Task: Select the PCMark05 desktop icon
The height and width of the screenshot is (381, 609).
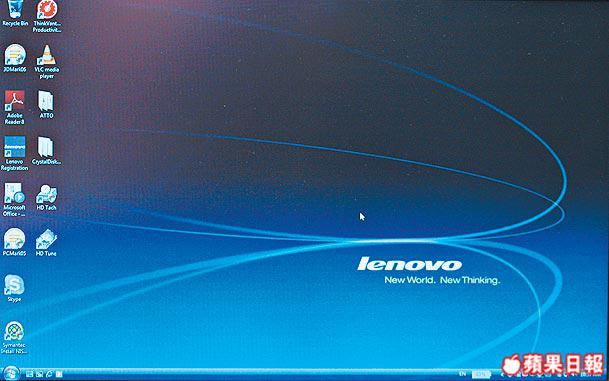Action: [14, 242]
